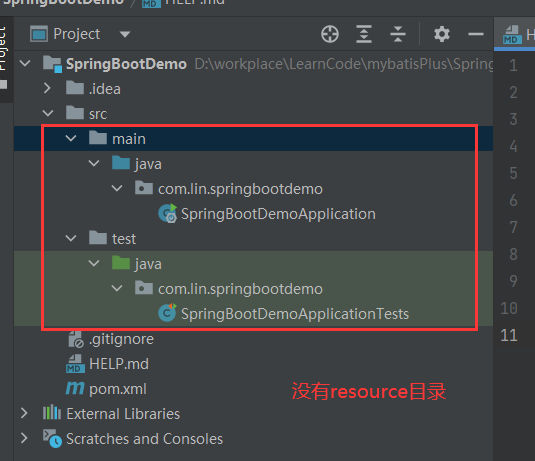
Task: Click the Expand All toolbar icon
Action: pos(364,34)
